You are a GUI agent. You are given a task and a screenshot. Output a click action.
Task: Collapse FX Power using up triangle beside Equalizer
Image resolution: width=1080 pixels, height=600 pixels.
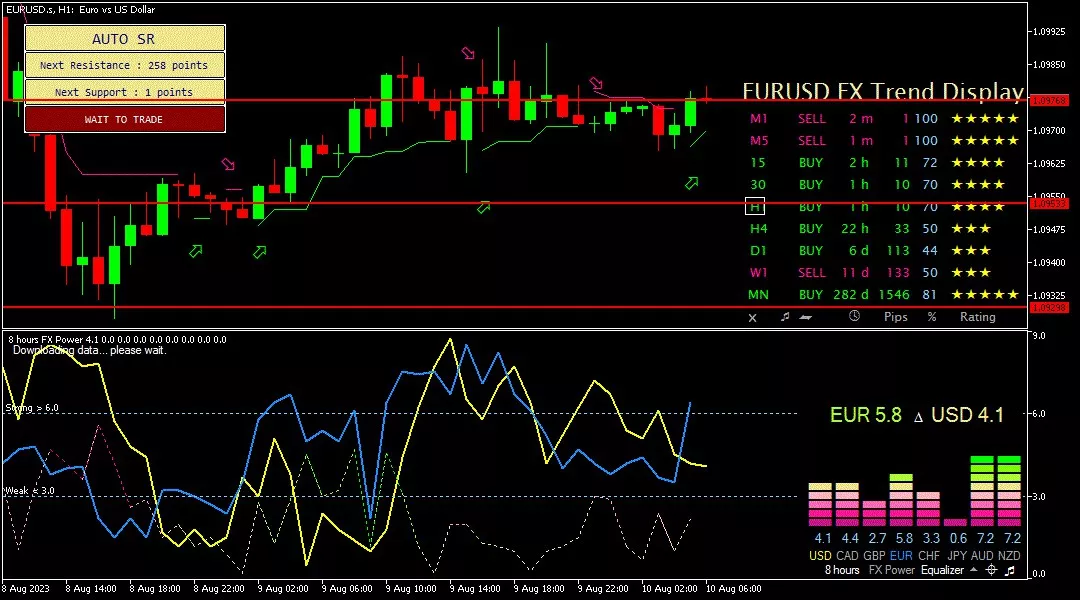tap(973, 570)
